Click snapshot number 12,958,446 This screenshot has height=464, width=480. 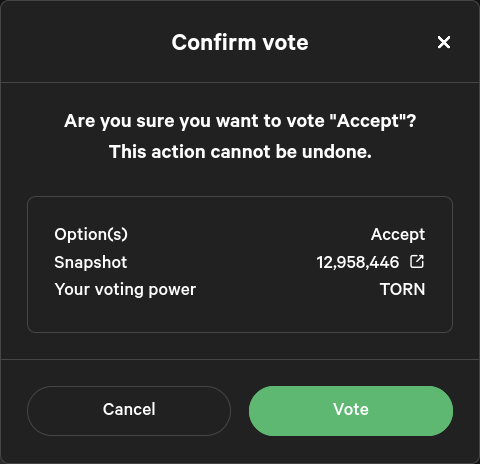pos(358,262)
